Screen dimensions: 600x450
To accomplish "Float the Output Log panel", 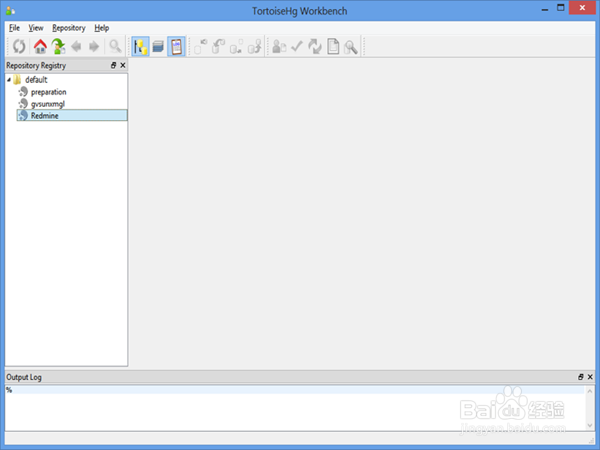I will coord(580,377).
